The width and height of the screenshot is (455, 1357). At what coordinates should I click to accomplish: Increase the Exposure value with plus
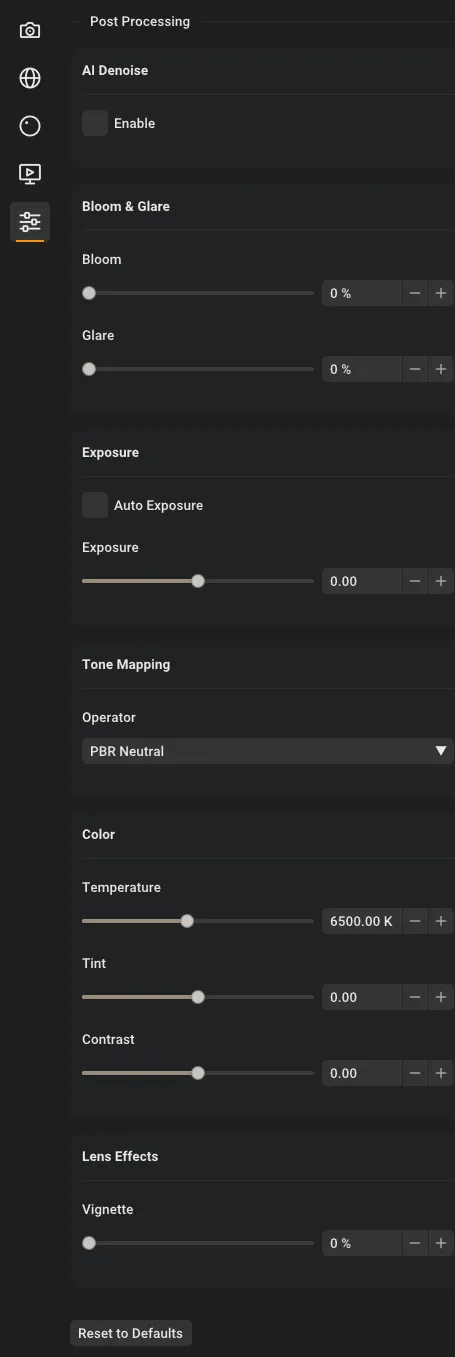point(441,581)
